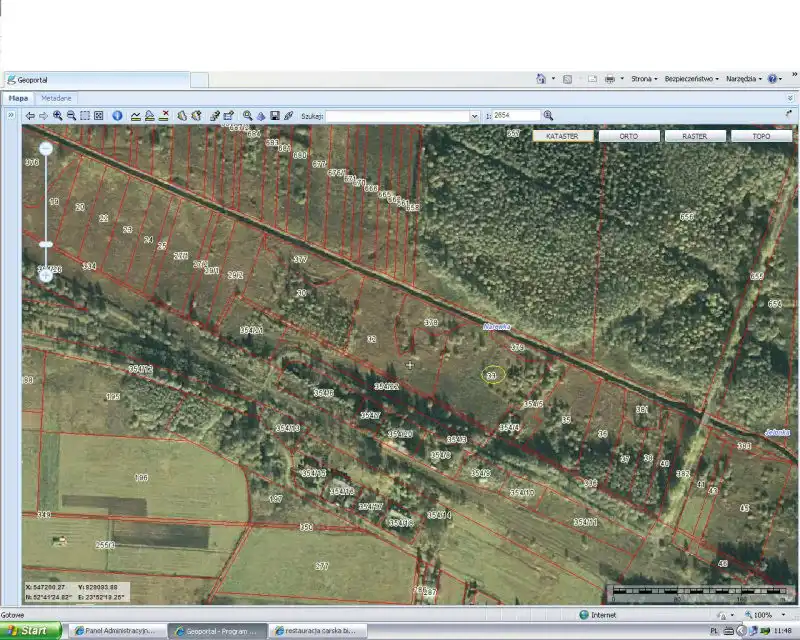The image size is (800, 640).
Task: Click the zoom in magnifier tool
Action: coord(58,116)
